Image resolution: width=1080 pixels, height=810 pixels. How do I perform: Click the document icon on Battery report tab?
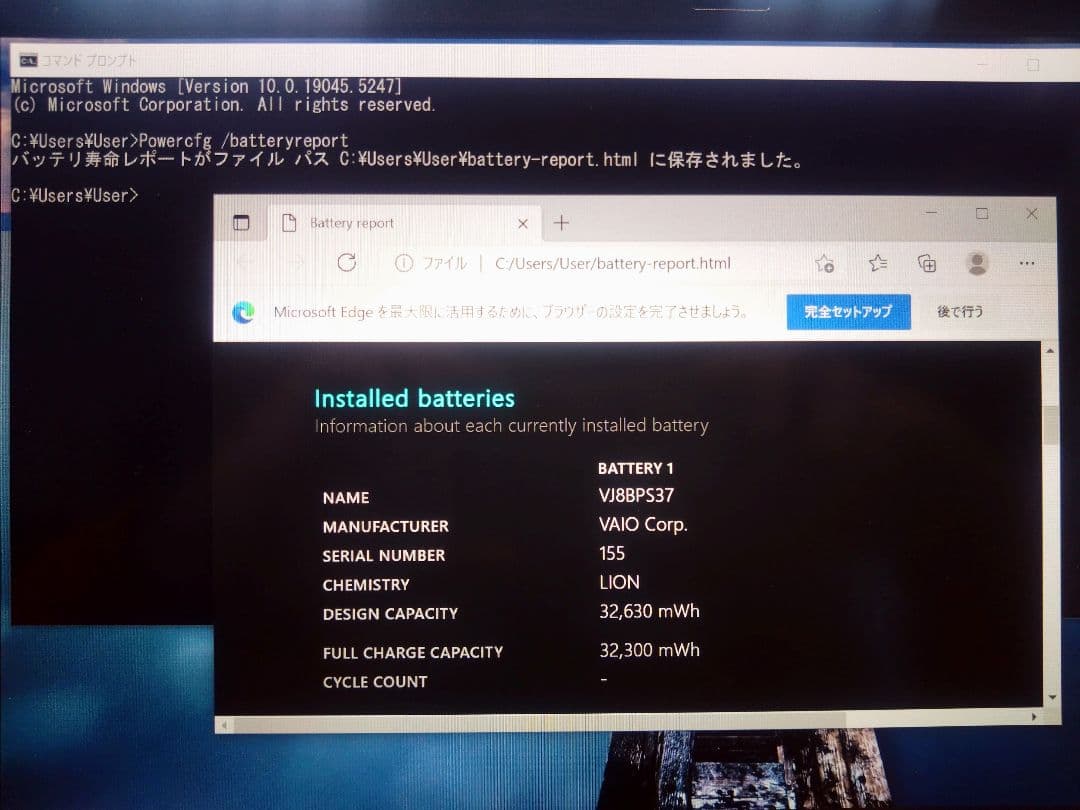(x=288, y=222)
